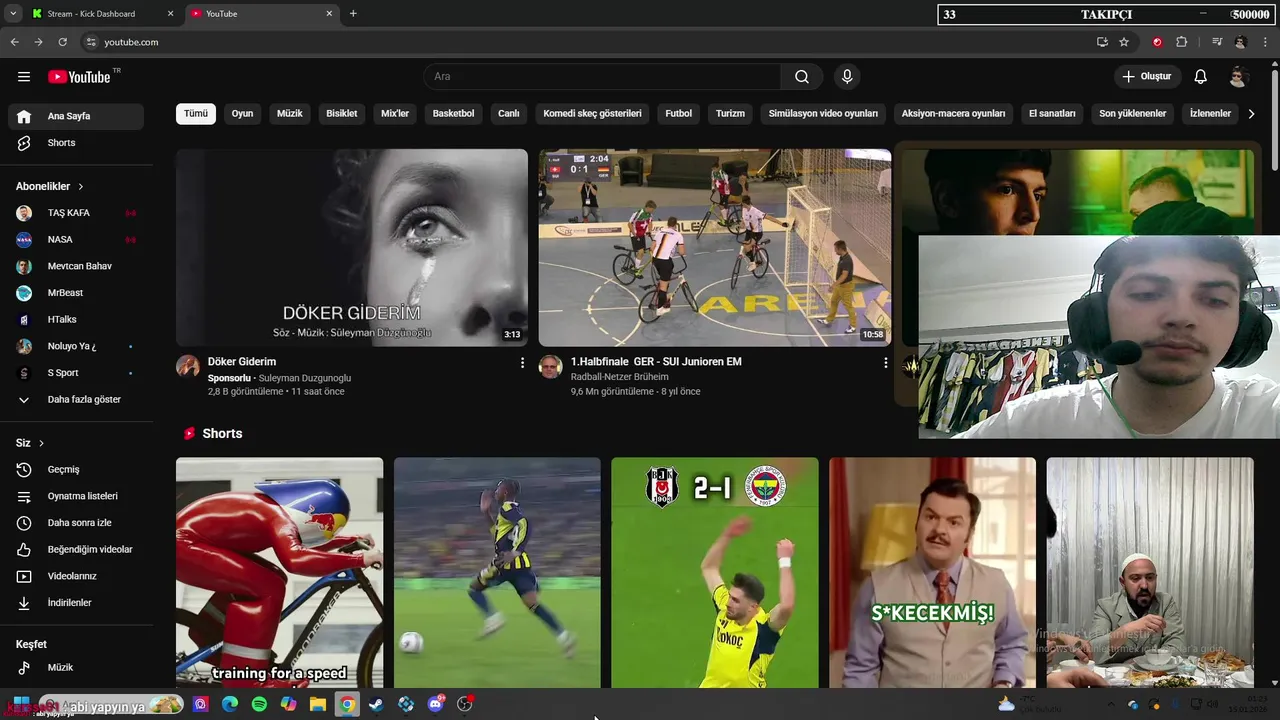The width and height of the screenshot is (1280, 720).
Task: Open Oynatma listeleri in sidebar
Action: (x=76, y=496)
